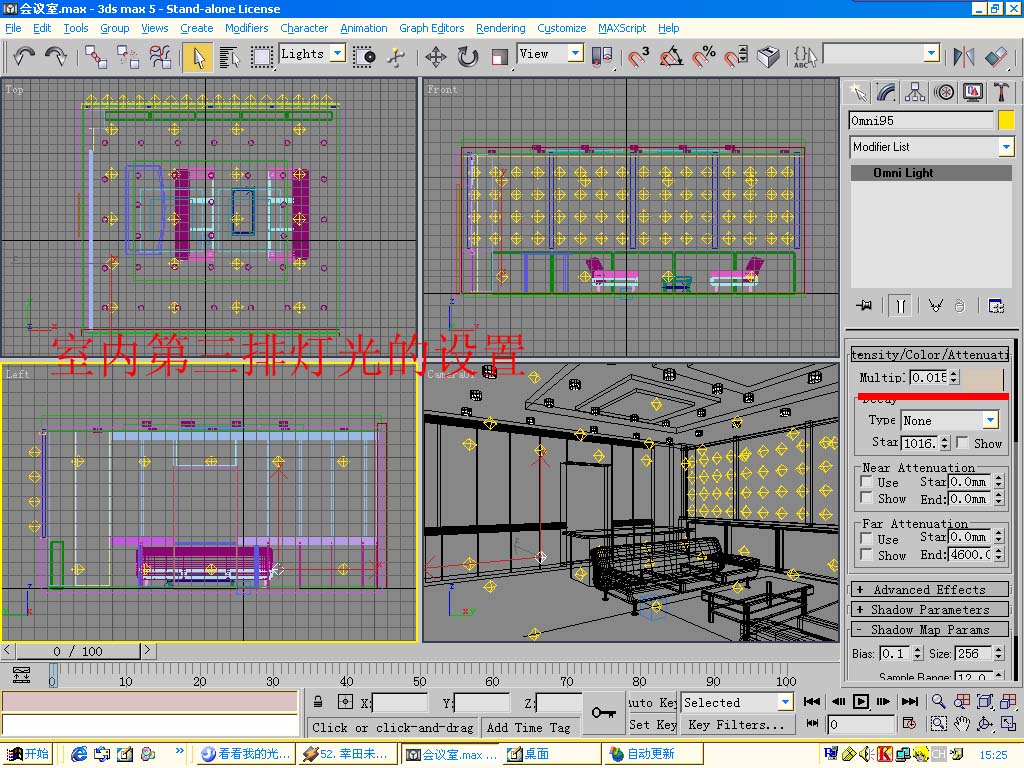The width and height of the screenshot is (1024, 768).
Task: Open the Graph Editors menu
Action: click(x=431, y=28)
